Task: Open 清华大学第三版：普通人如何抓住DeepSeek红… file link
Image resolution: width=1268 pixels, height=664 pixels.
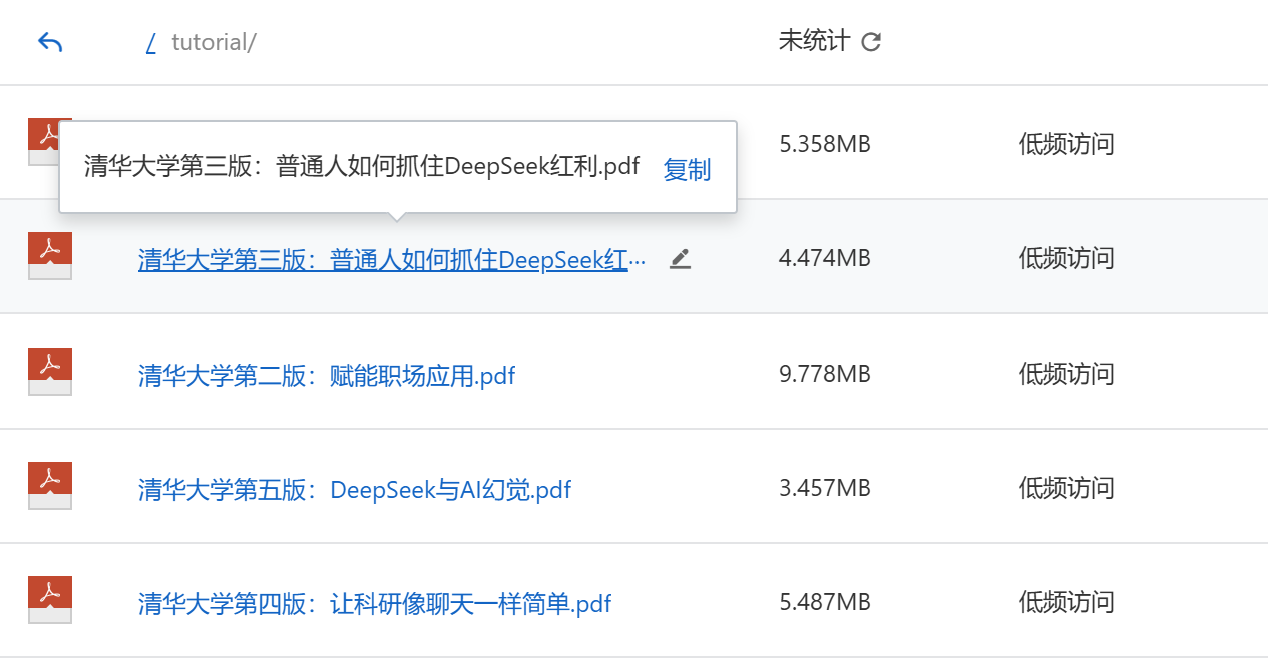Action: point(392,260)
